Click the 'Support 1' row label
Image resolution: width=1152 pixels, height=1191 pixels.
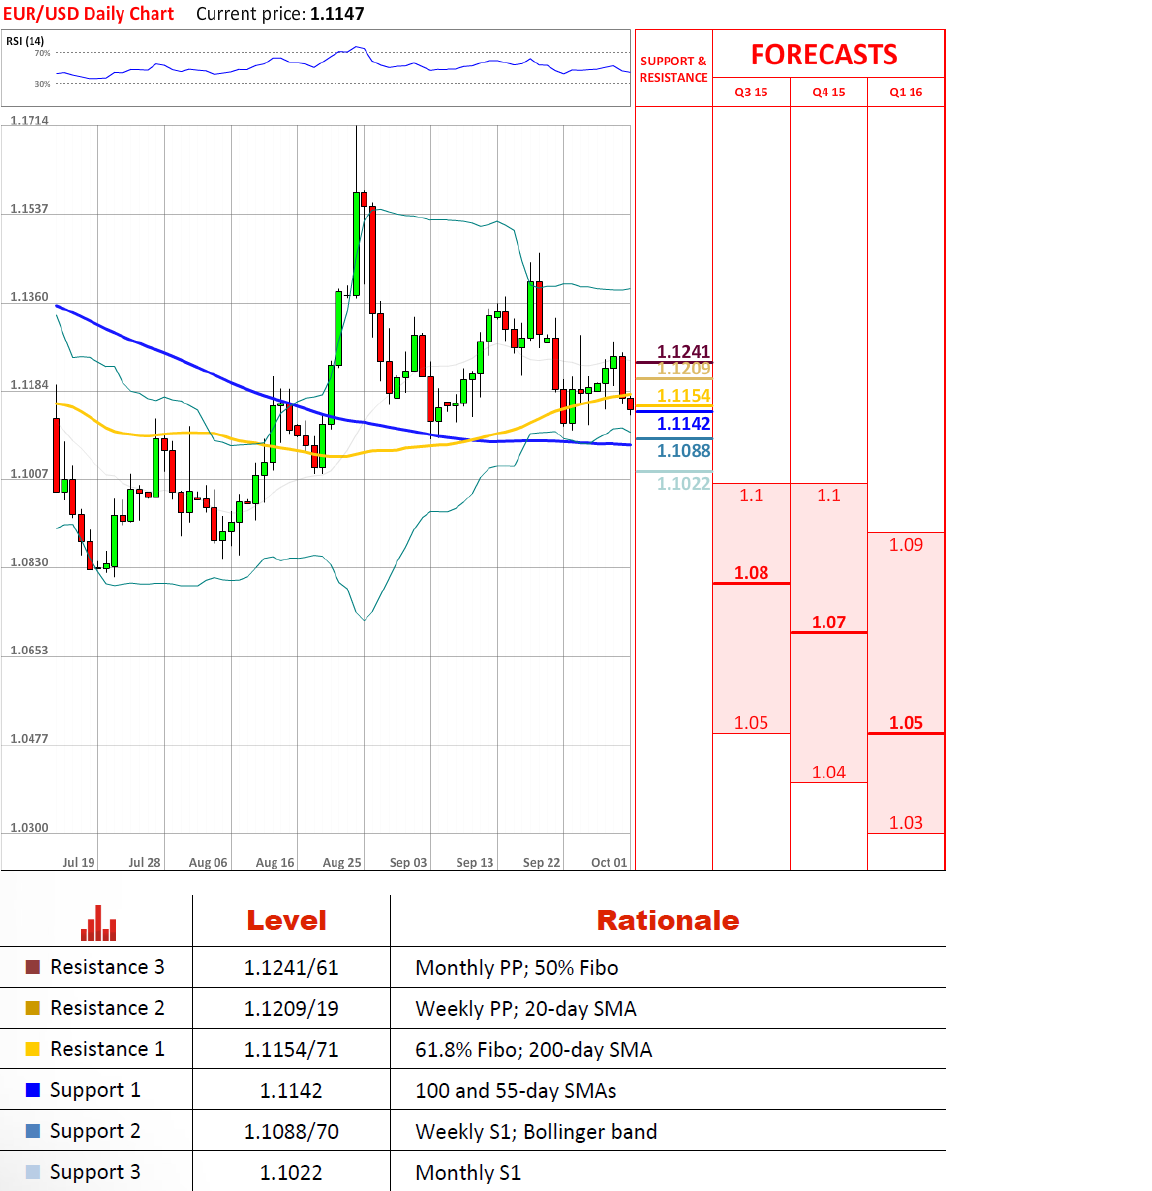pyautogui.click(x=95, y=1091)
